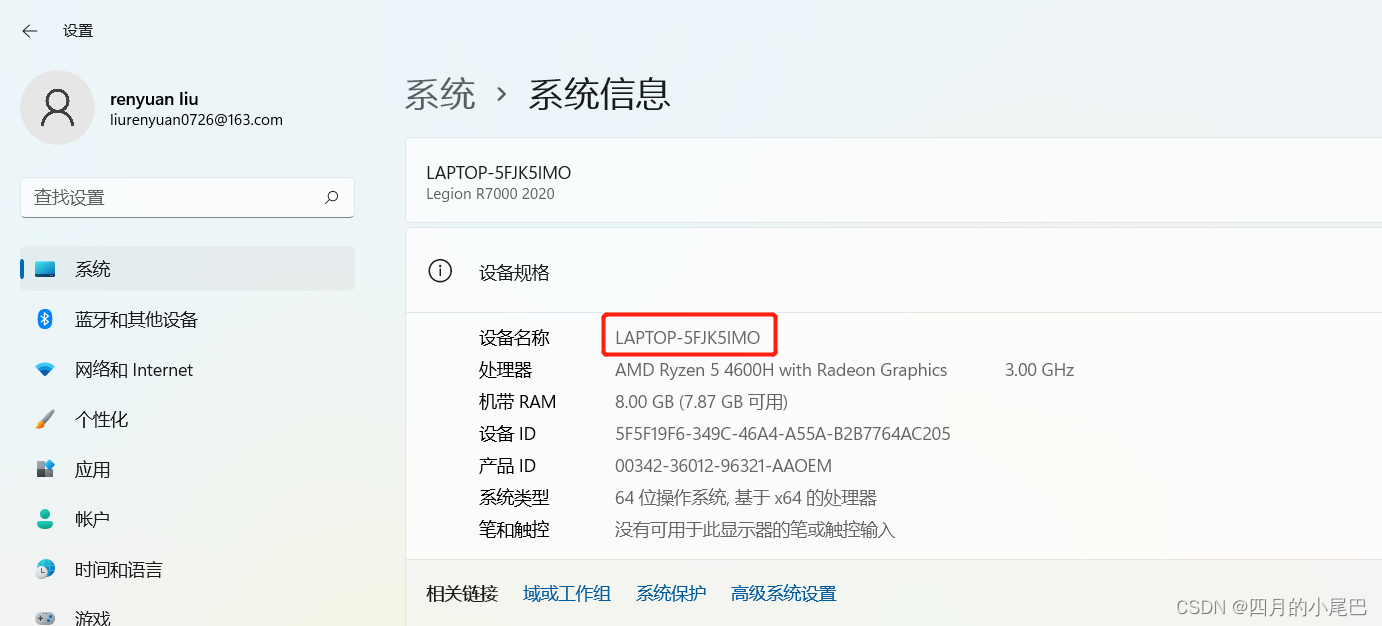Select 系统 in the settings sidebar
The height and width of the screenshot is (626, 1382).
pos(93,268)
